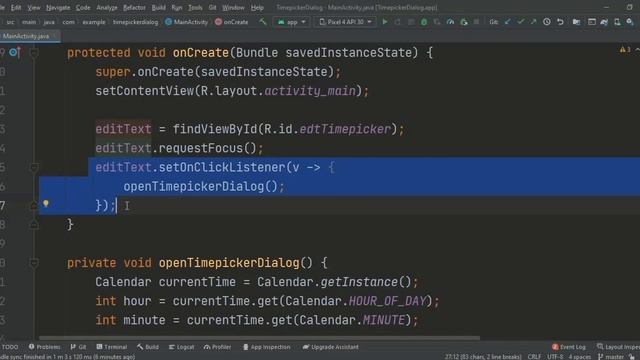The height and width of the screenshot is (360, 640).
Task: Open the app run configuration dropdown
Action: click(291, 22)
